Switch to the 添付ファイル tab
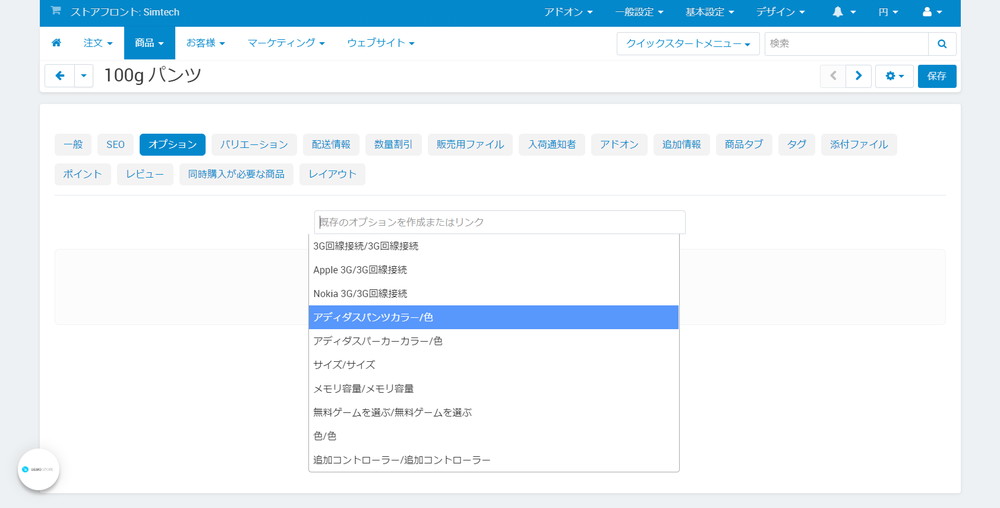Screen dimensions: 1000x508 point(859,145)
